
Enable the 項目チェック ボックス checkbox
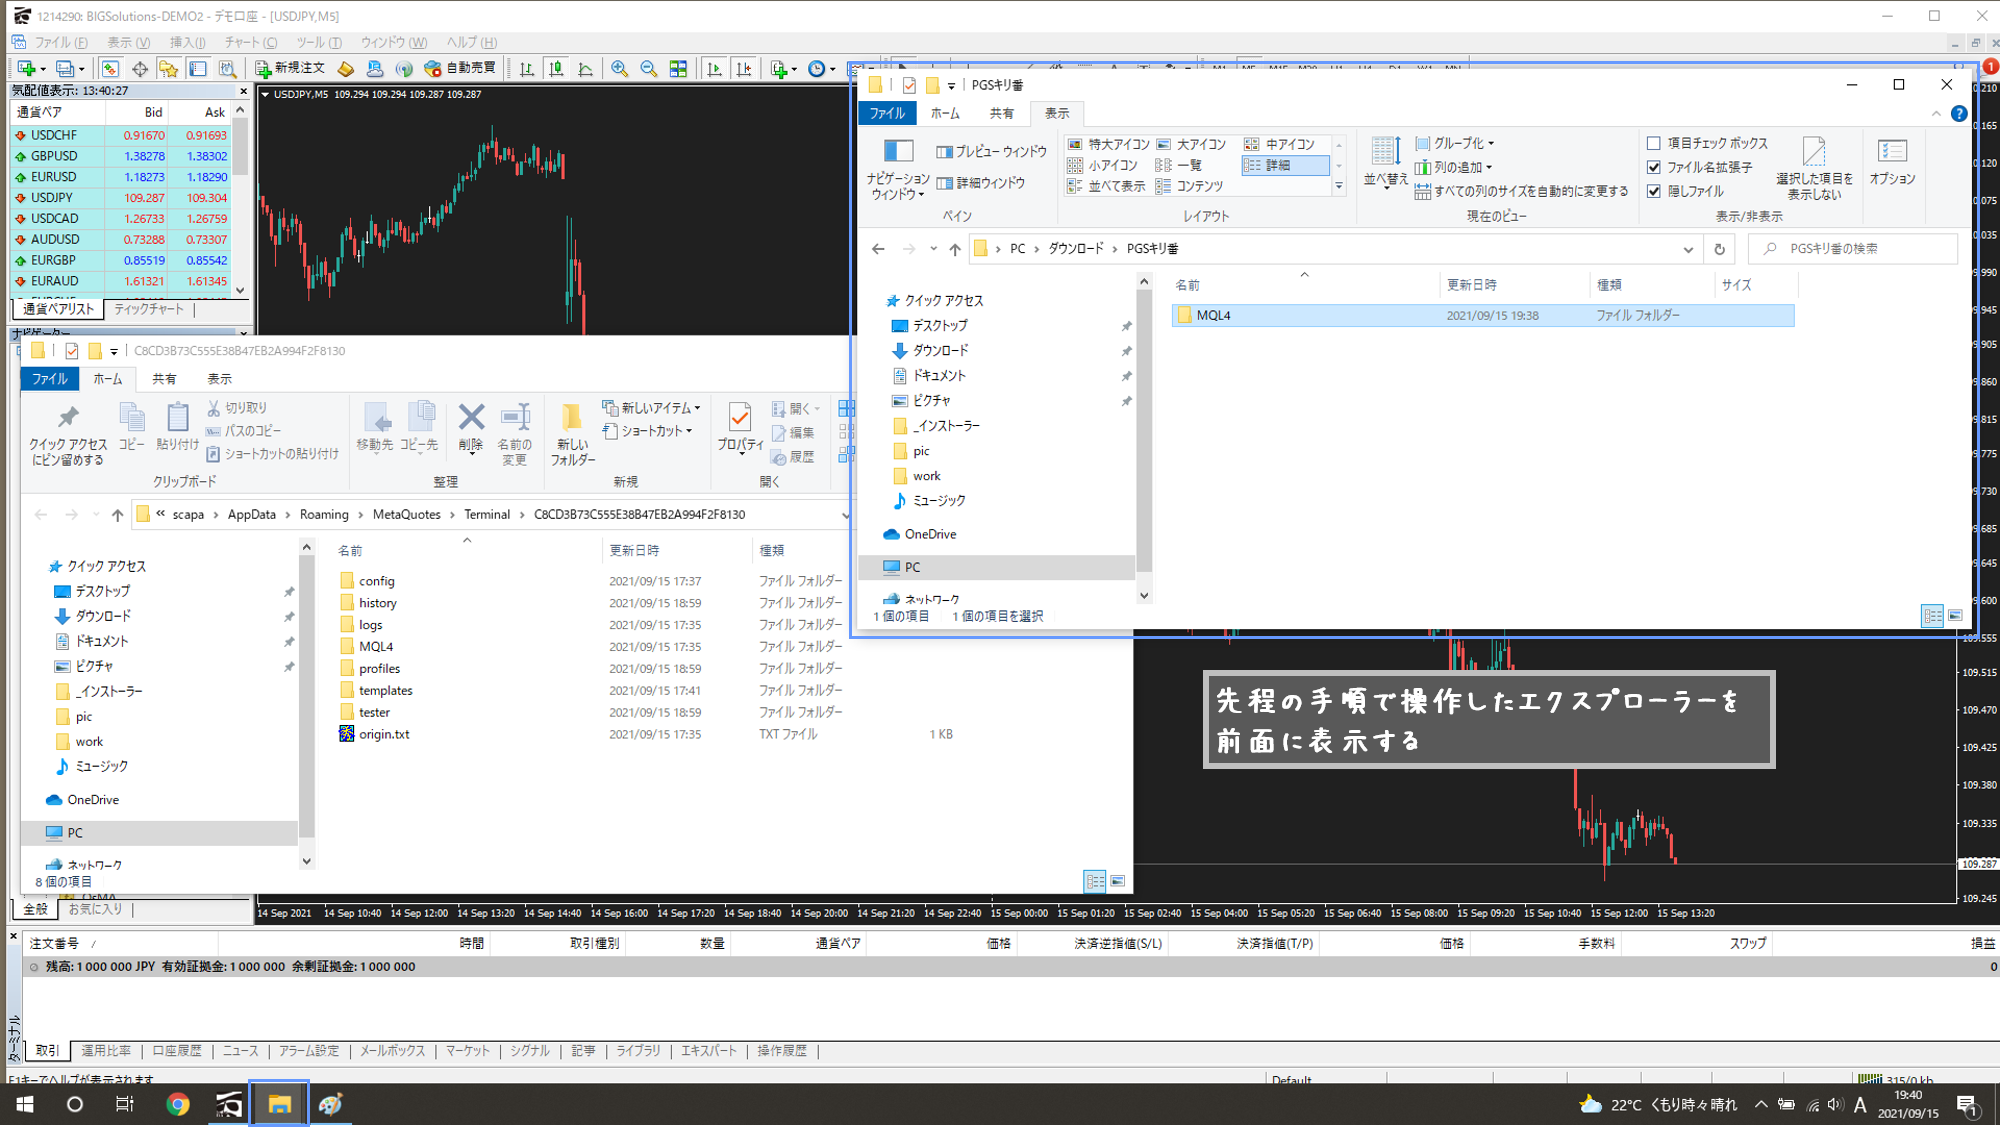pyautogui.click(x=1654, y=143)
